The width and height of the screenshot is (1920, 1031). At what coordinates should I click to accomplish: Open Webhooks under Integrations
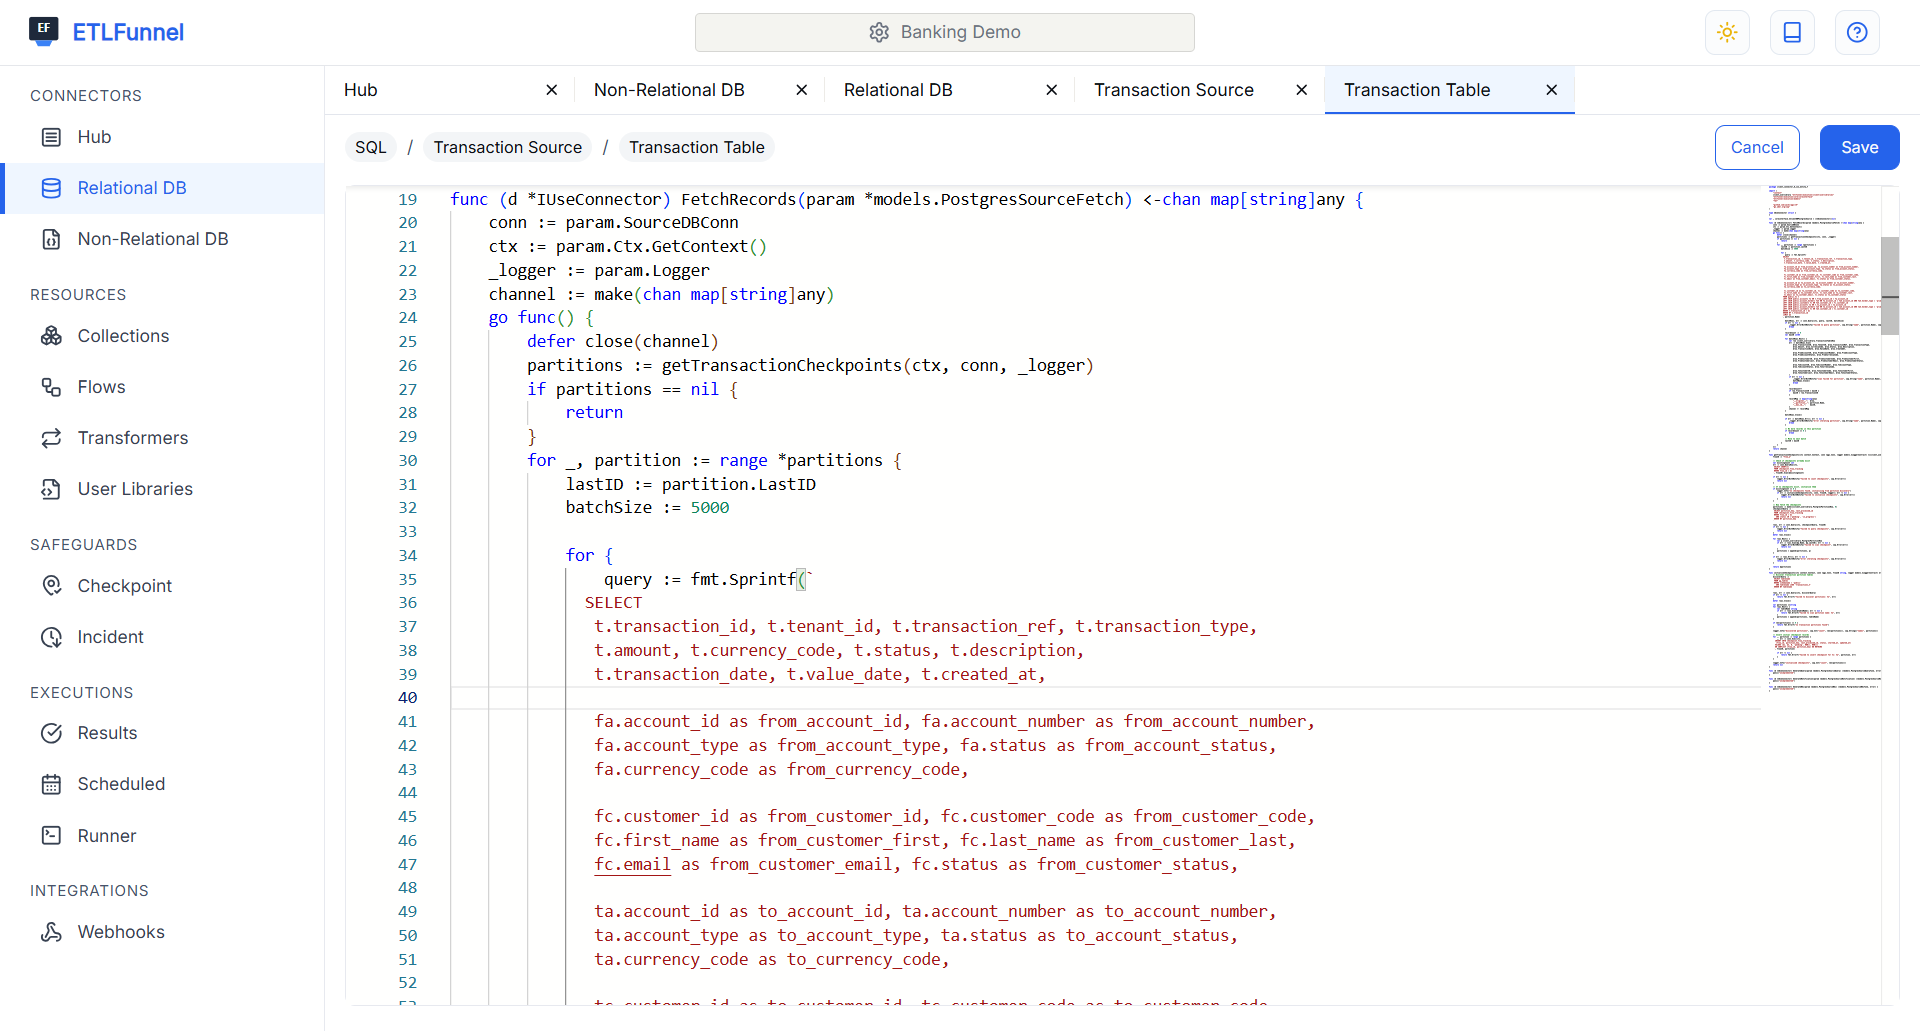click(121, 932)
